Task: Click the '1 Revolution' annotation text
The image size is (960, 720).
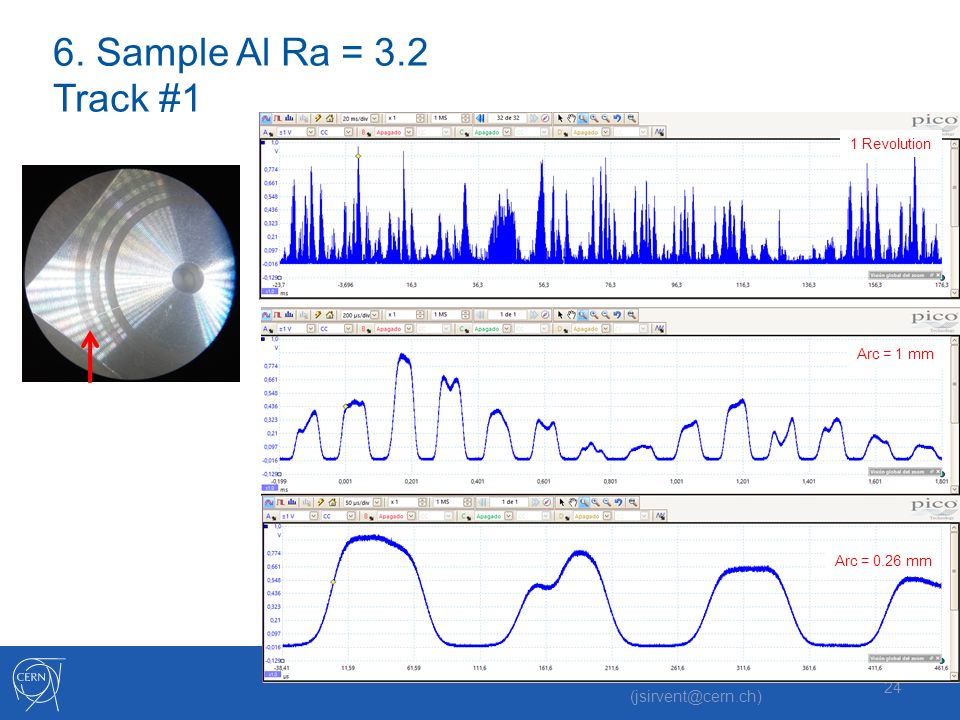Action: 890,144
